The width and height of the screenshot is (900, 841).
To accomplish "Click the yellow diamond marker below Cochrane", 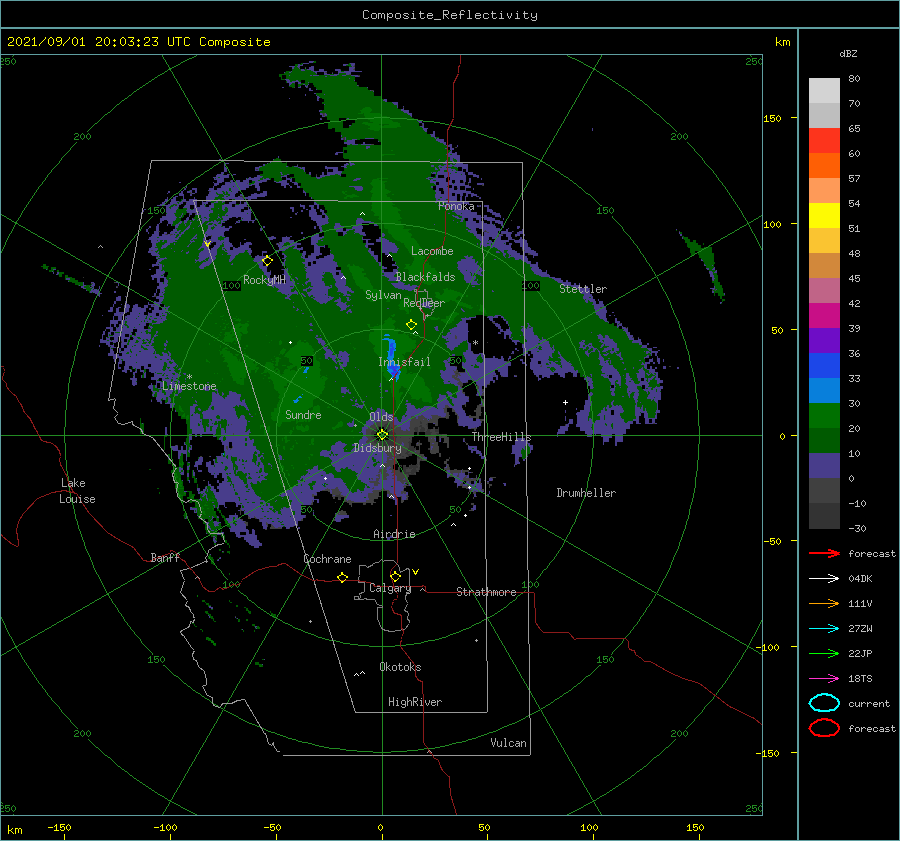I will (x=342, y=577).
